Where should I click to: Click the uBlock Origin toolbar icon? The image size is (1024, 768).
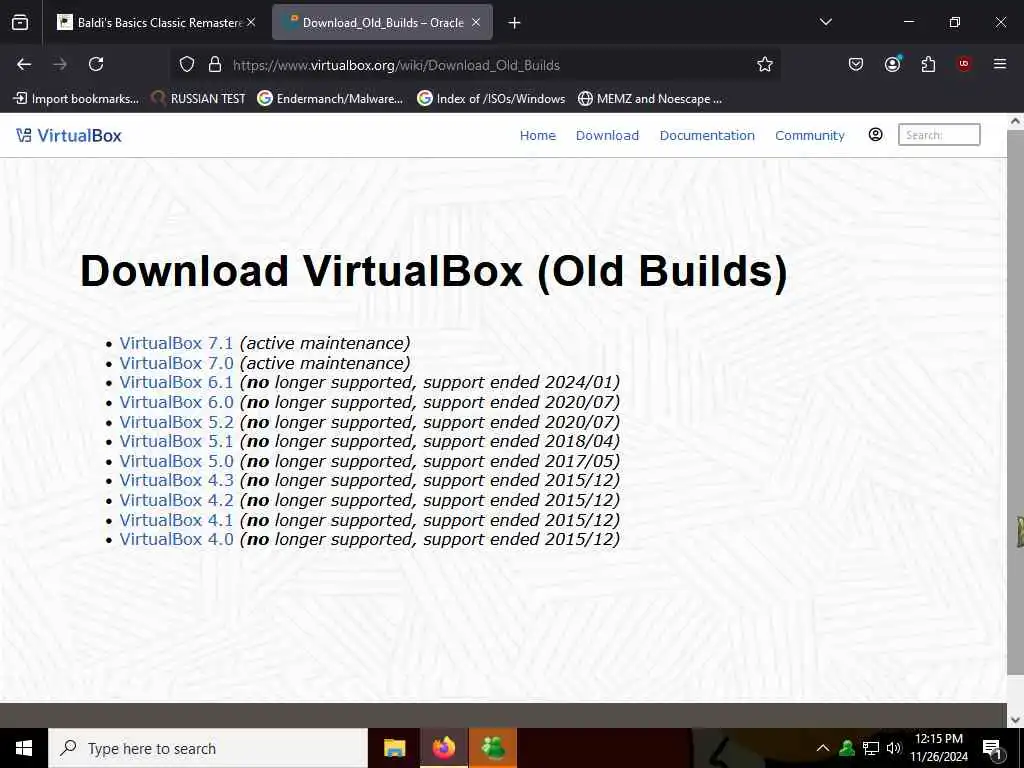(963, 64)
